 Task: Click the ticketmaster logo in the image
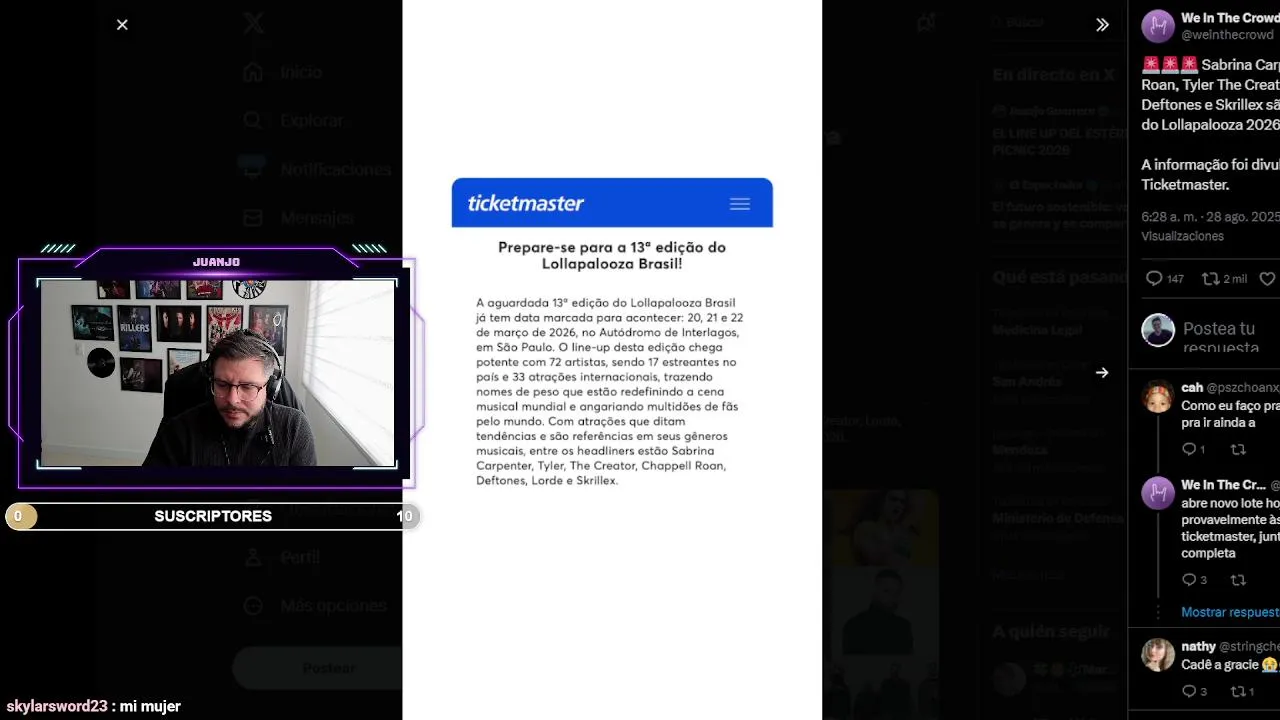526,203
